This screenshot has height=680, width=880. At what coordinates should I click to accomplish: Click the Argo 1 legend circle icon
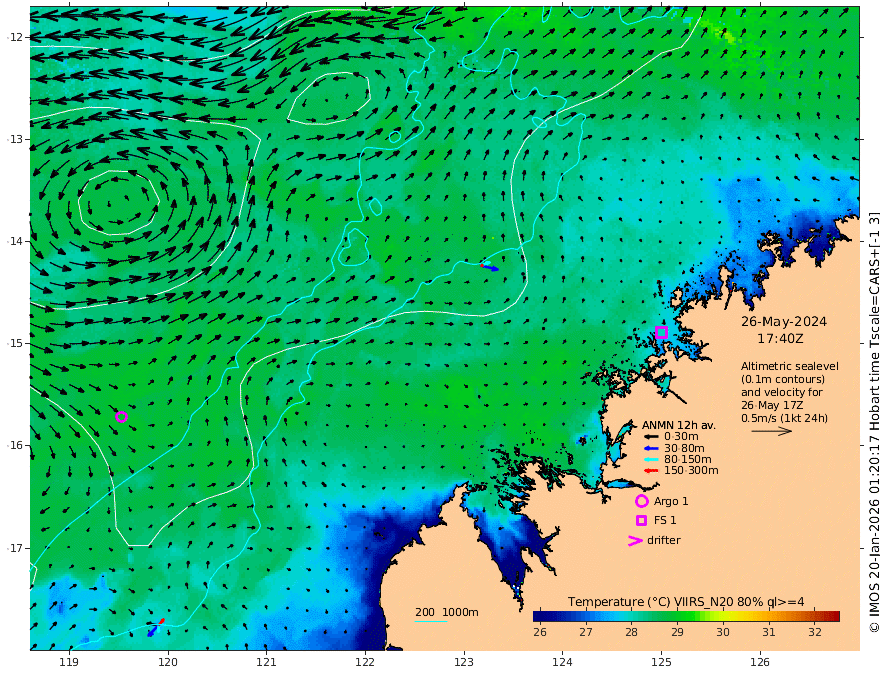[x=641, y=501]
